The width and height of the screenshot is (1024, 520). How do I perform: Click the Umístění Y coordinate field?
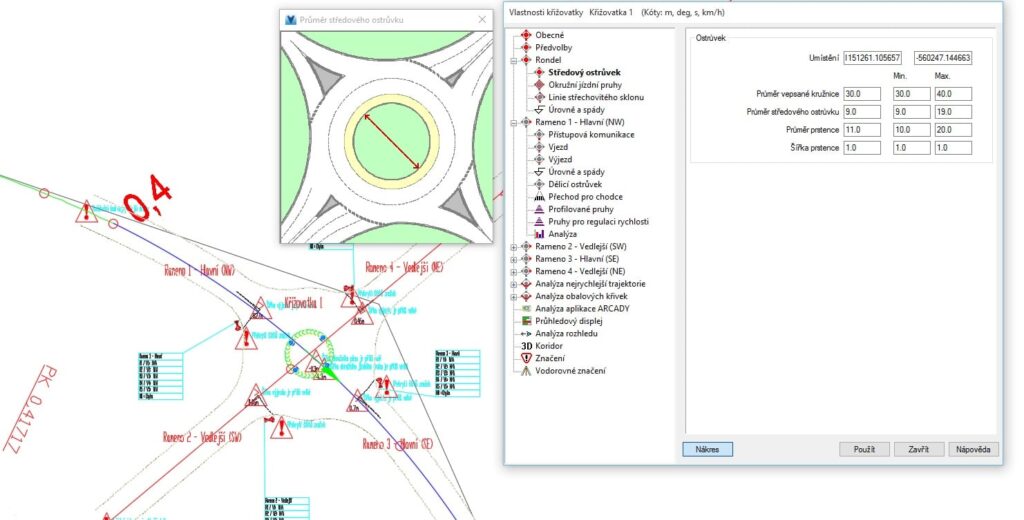click(x=942, y=58)
